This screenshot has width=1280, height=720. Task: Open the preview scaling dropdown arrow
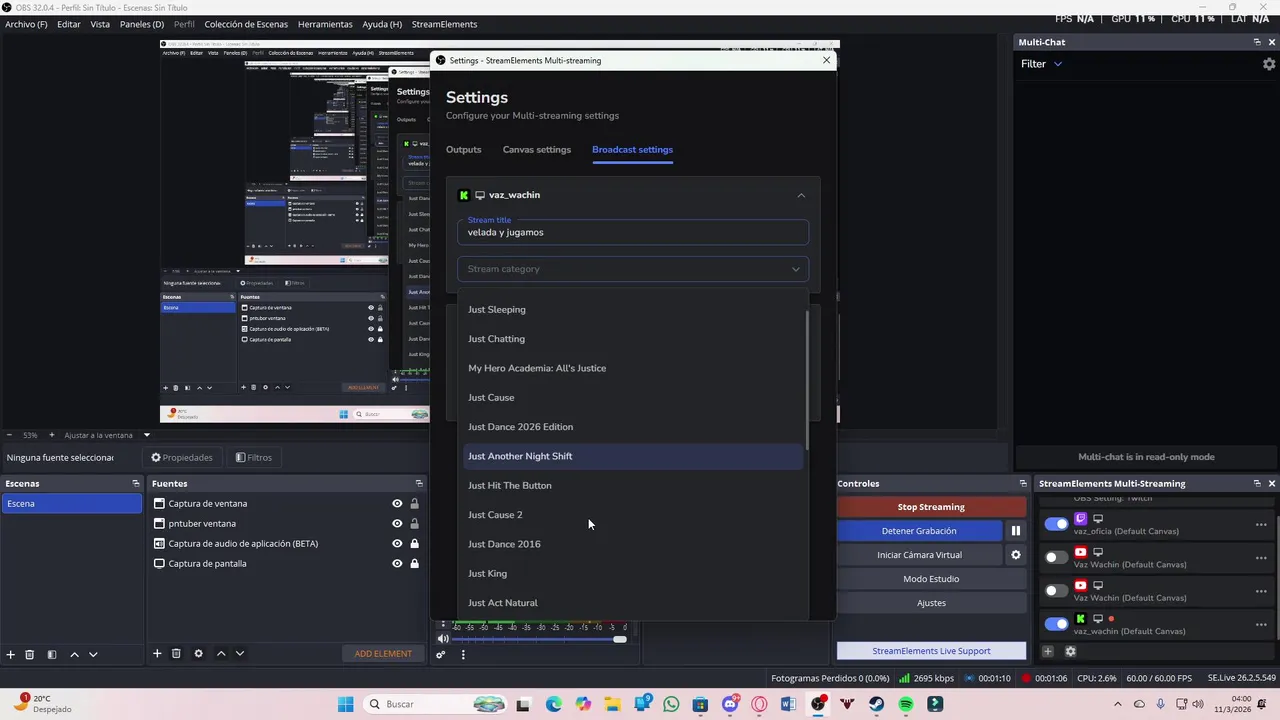pyautogui.click(x=146, y=435)
